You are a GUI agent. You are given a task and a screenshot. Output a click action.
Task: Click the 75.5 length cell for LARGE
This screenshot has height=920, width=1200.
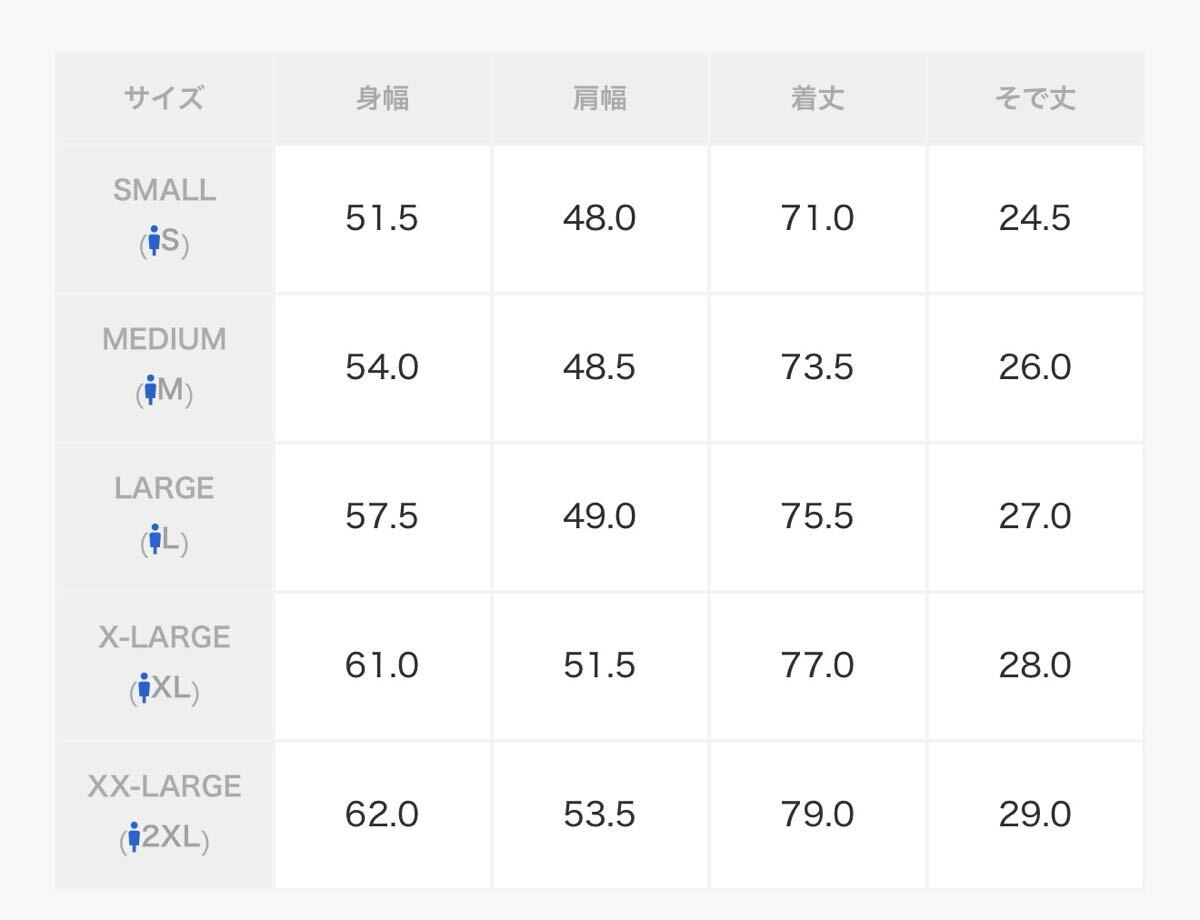817,516
